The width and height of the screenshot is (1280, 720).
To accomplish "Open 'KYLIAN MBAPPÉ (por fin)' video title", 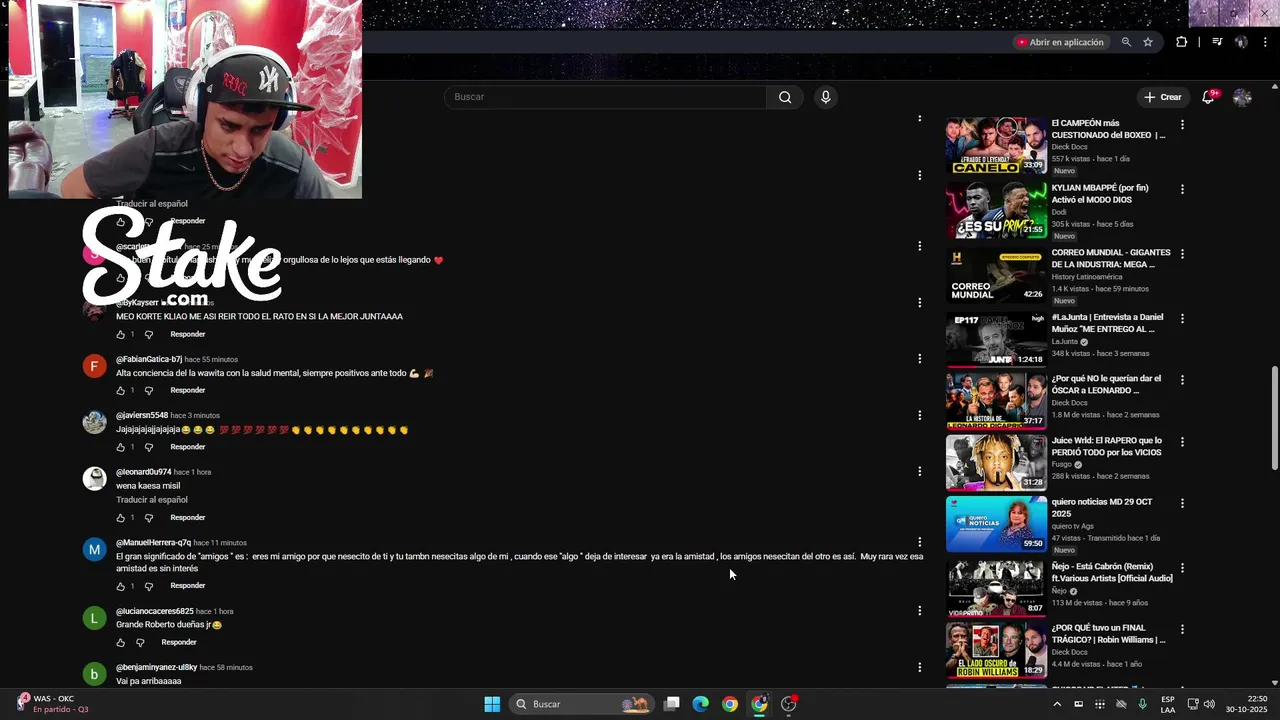I will tap(1100, 194).
